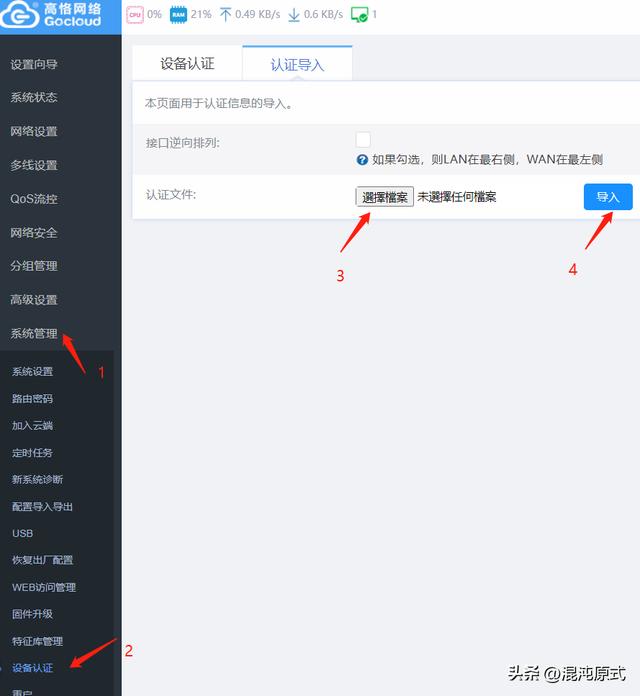
Task: Collapse 系统管理 sidebar menu
Action: (x=34, y=333)
